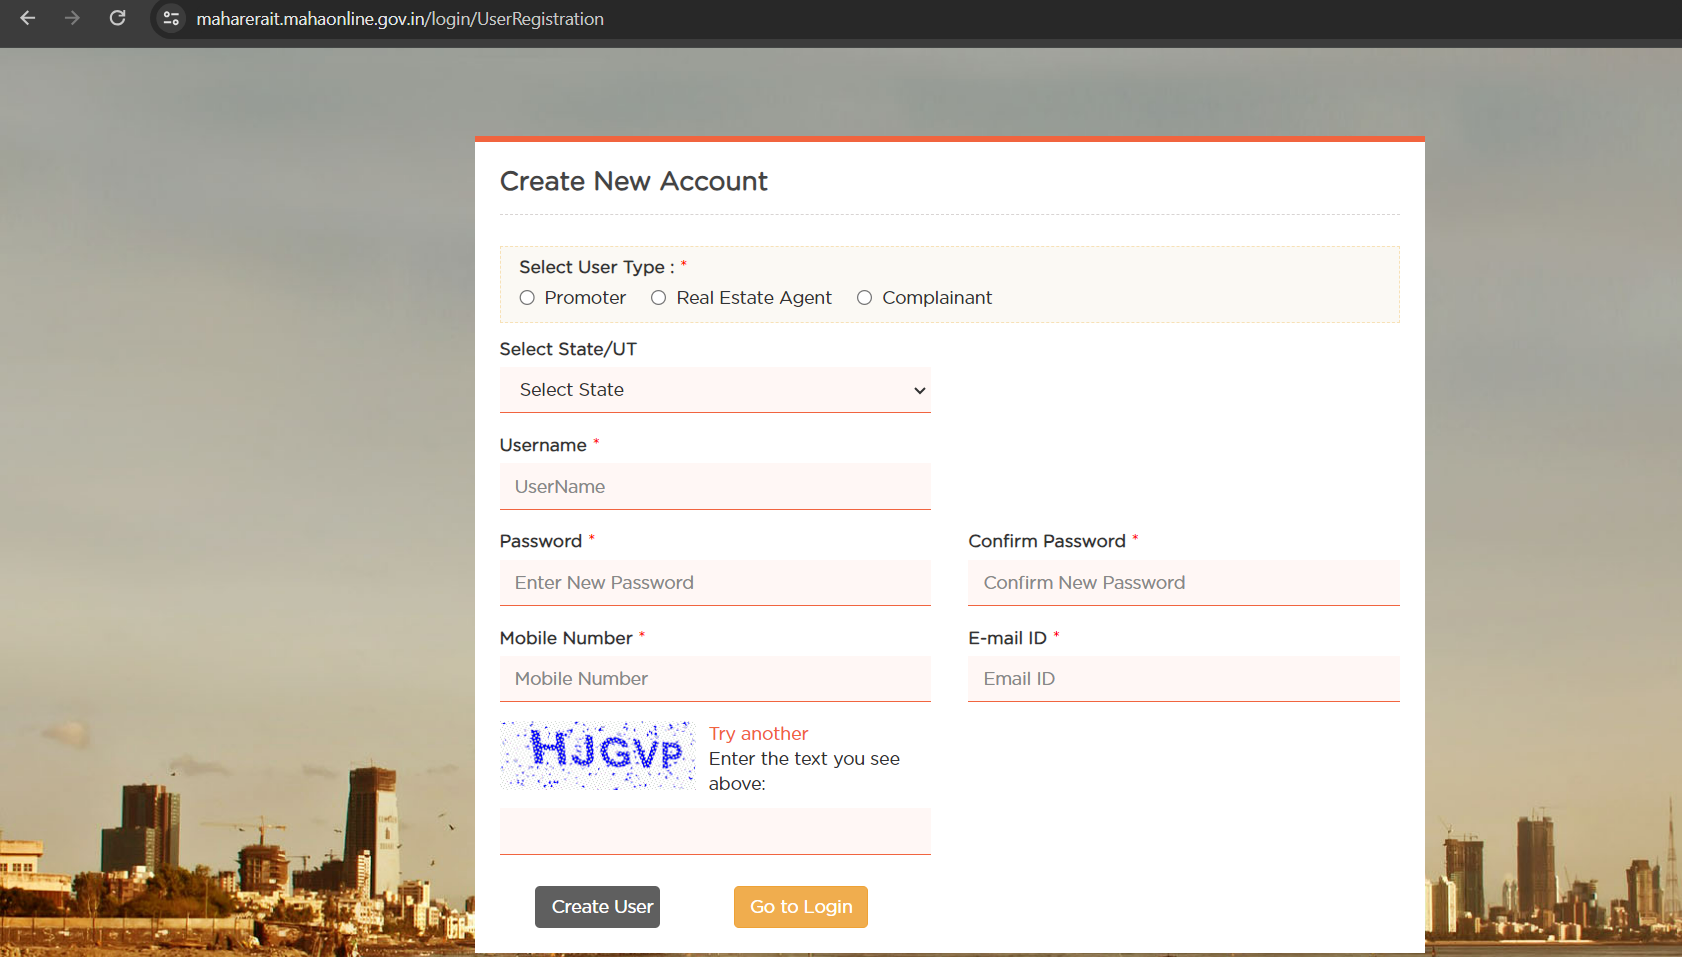
Task: Click the State dropdown chevron arrow
Action: pyautogui.click(x=919, y=391)
